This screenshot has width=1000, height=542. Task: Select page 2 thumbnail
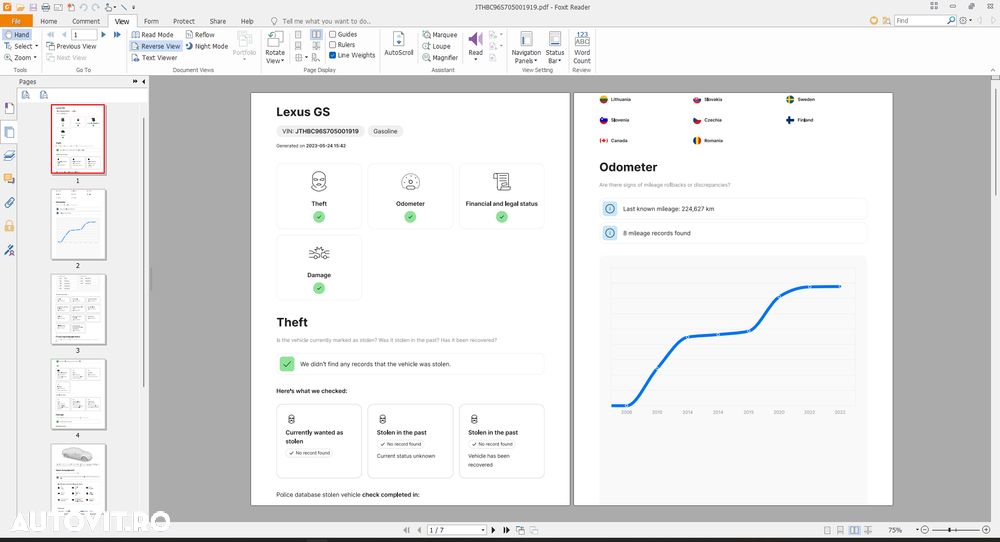point(78,224)
